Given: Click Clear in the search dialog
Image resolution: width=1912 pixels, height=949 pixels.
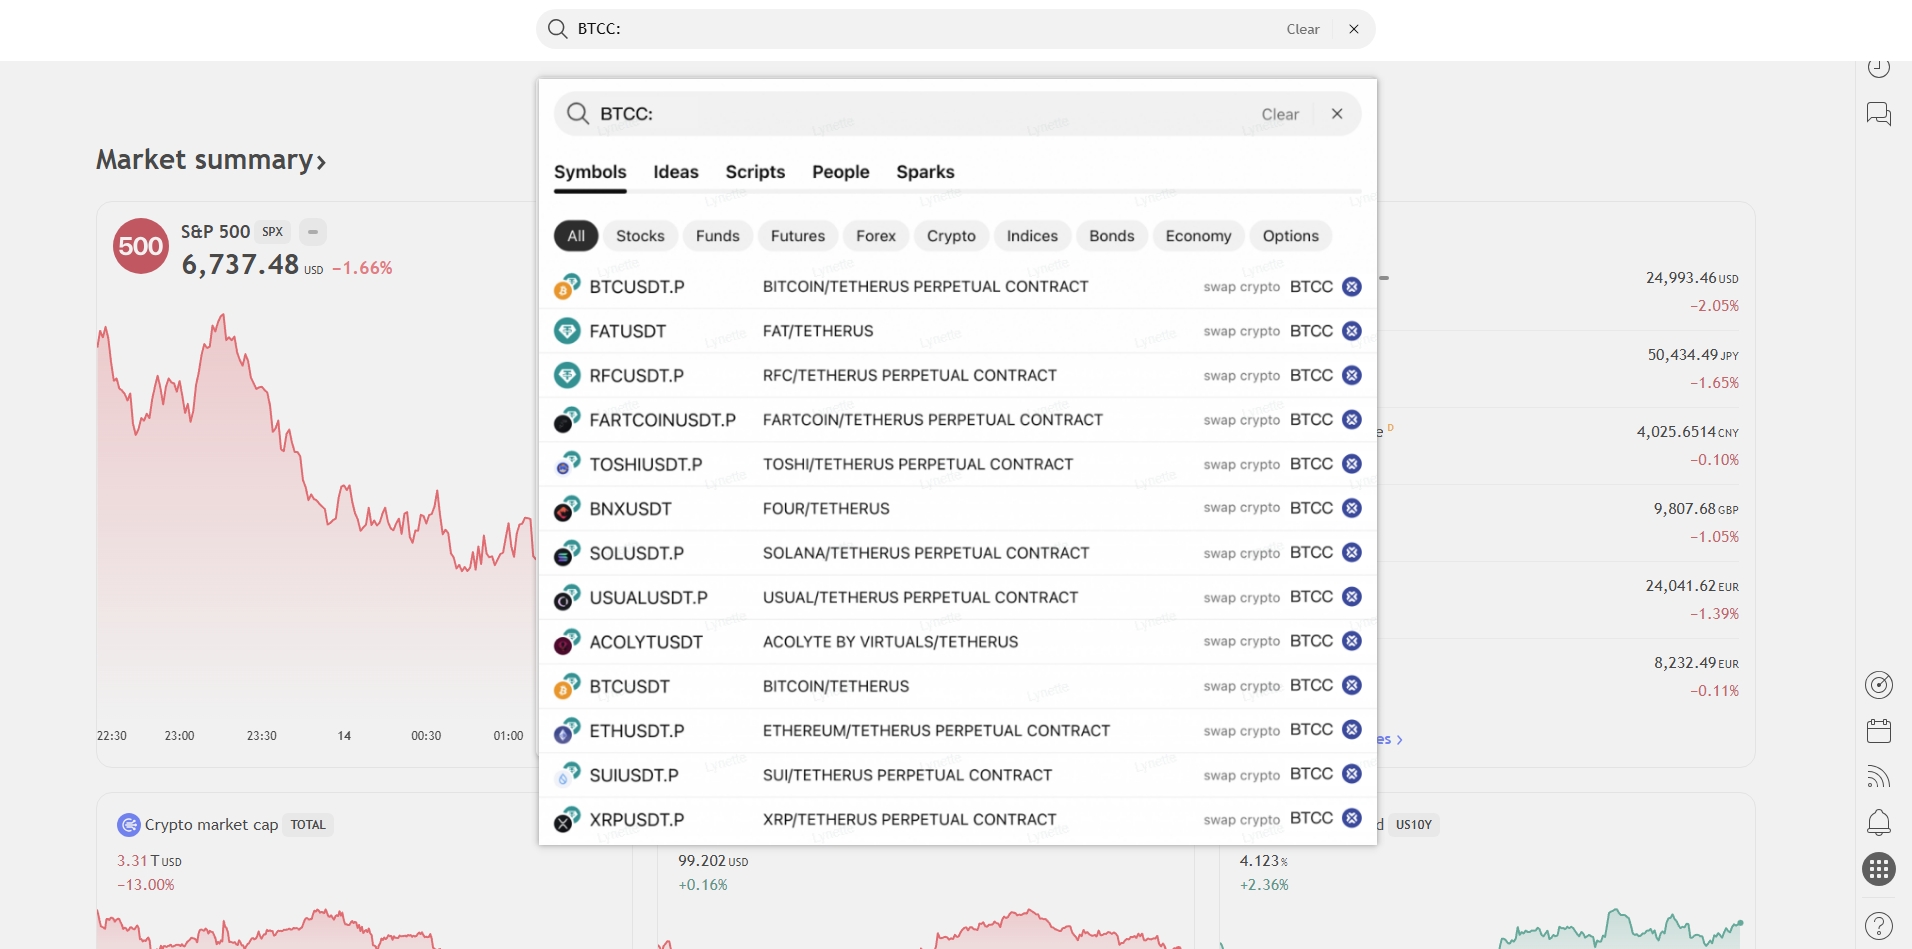Looking at the screenshot, I should (x=1279, y=114).
